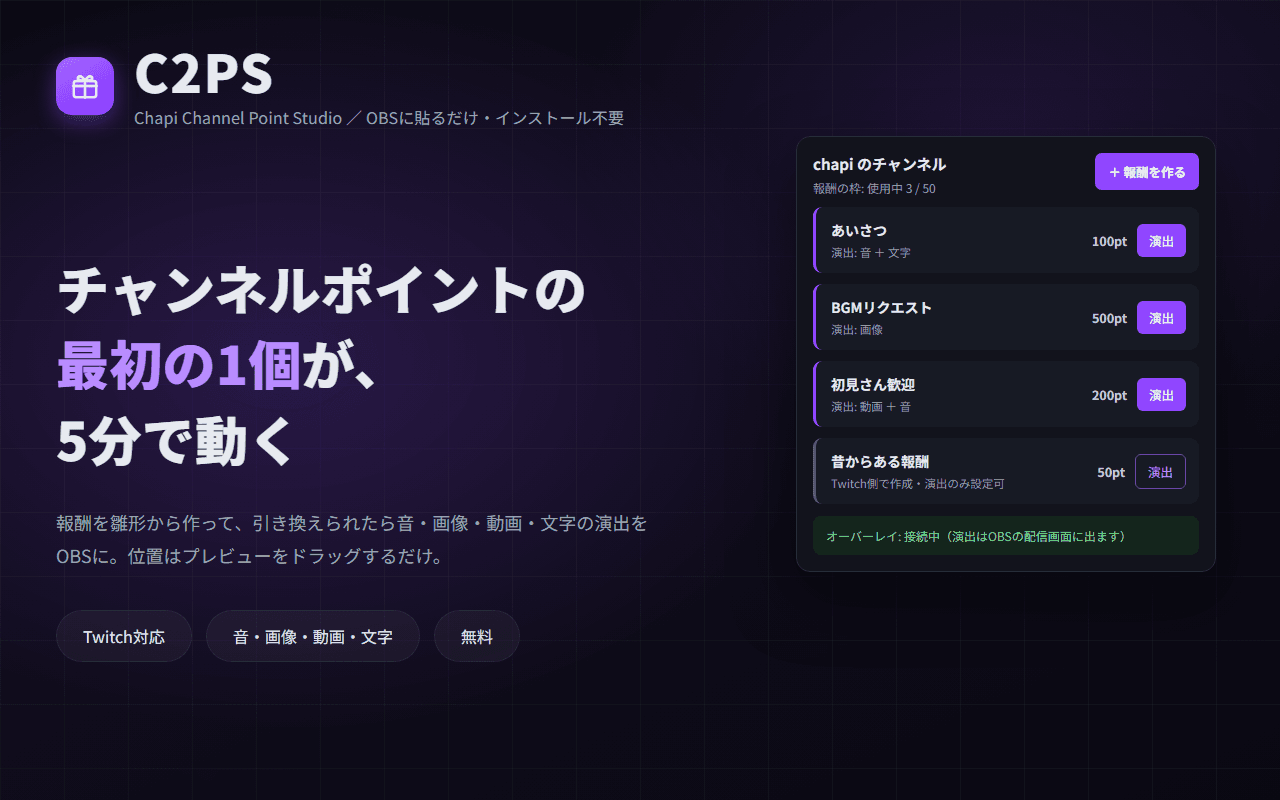Click the C2PS title text
The image size is (1280, 800).
point(204,73)
